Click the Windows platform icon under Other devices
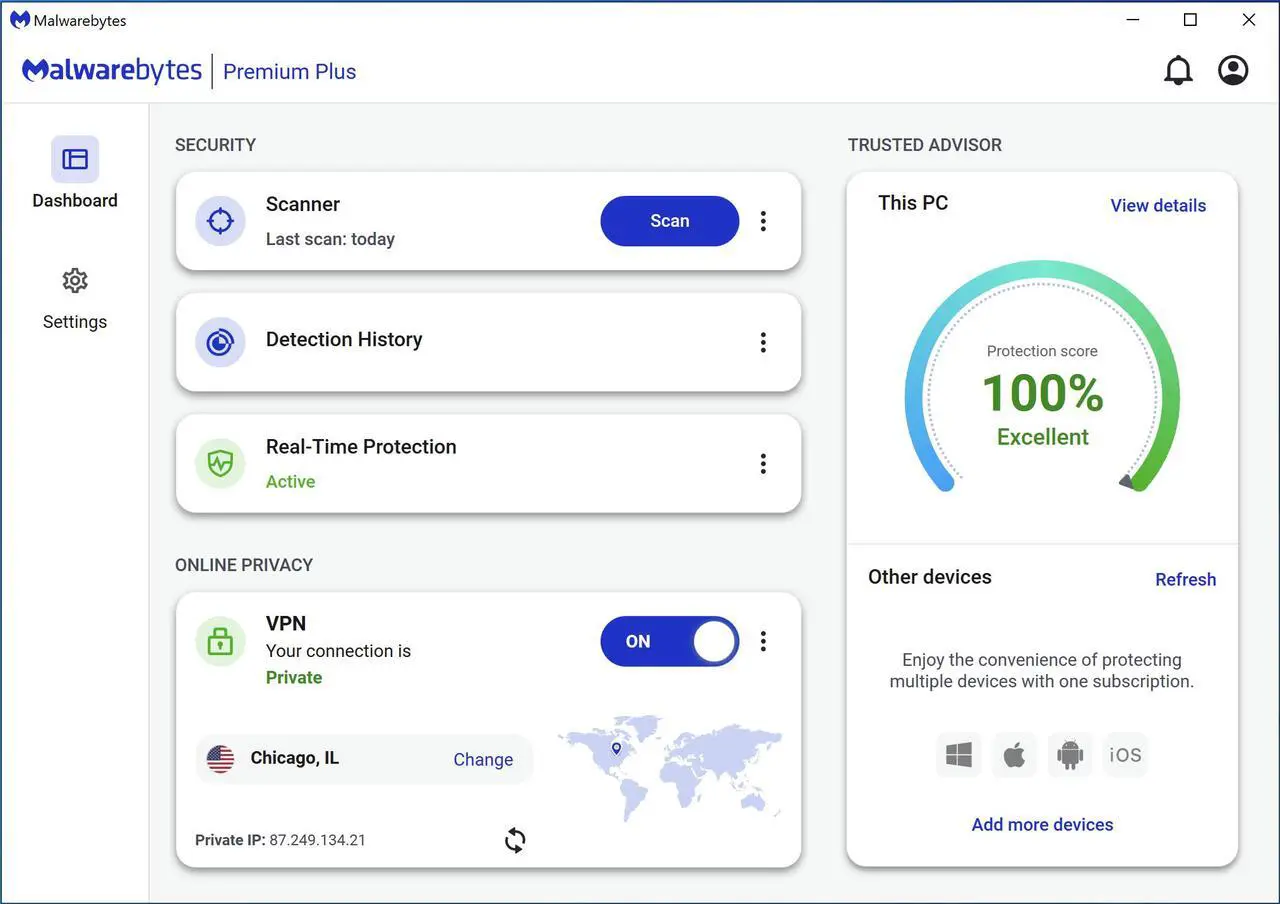The height and width of the screenshot is (904, 1280). (x=958, y=755)
